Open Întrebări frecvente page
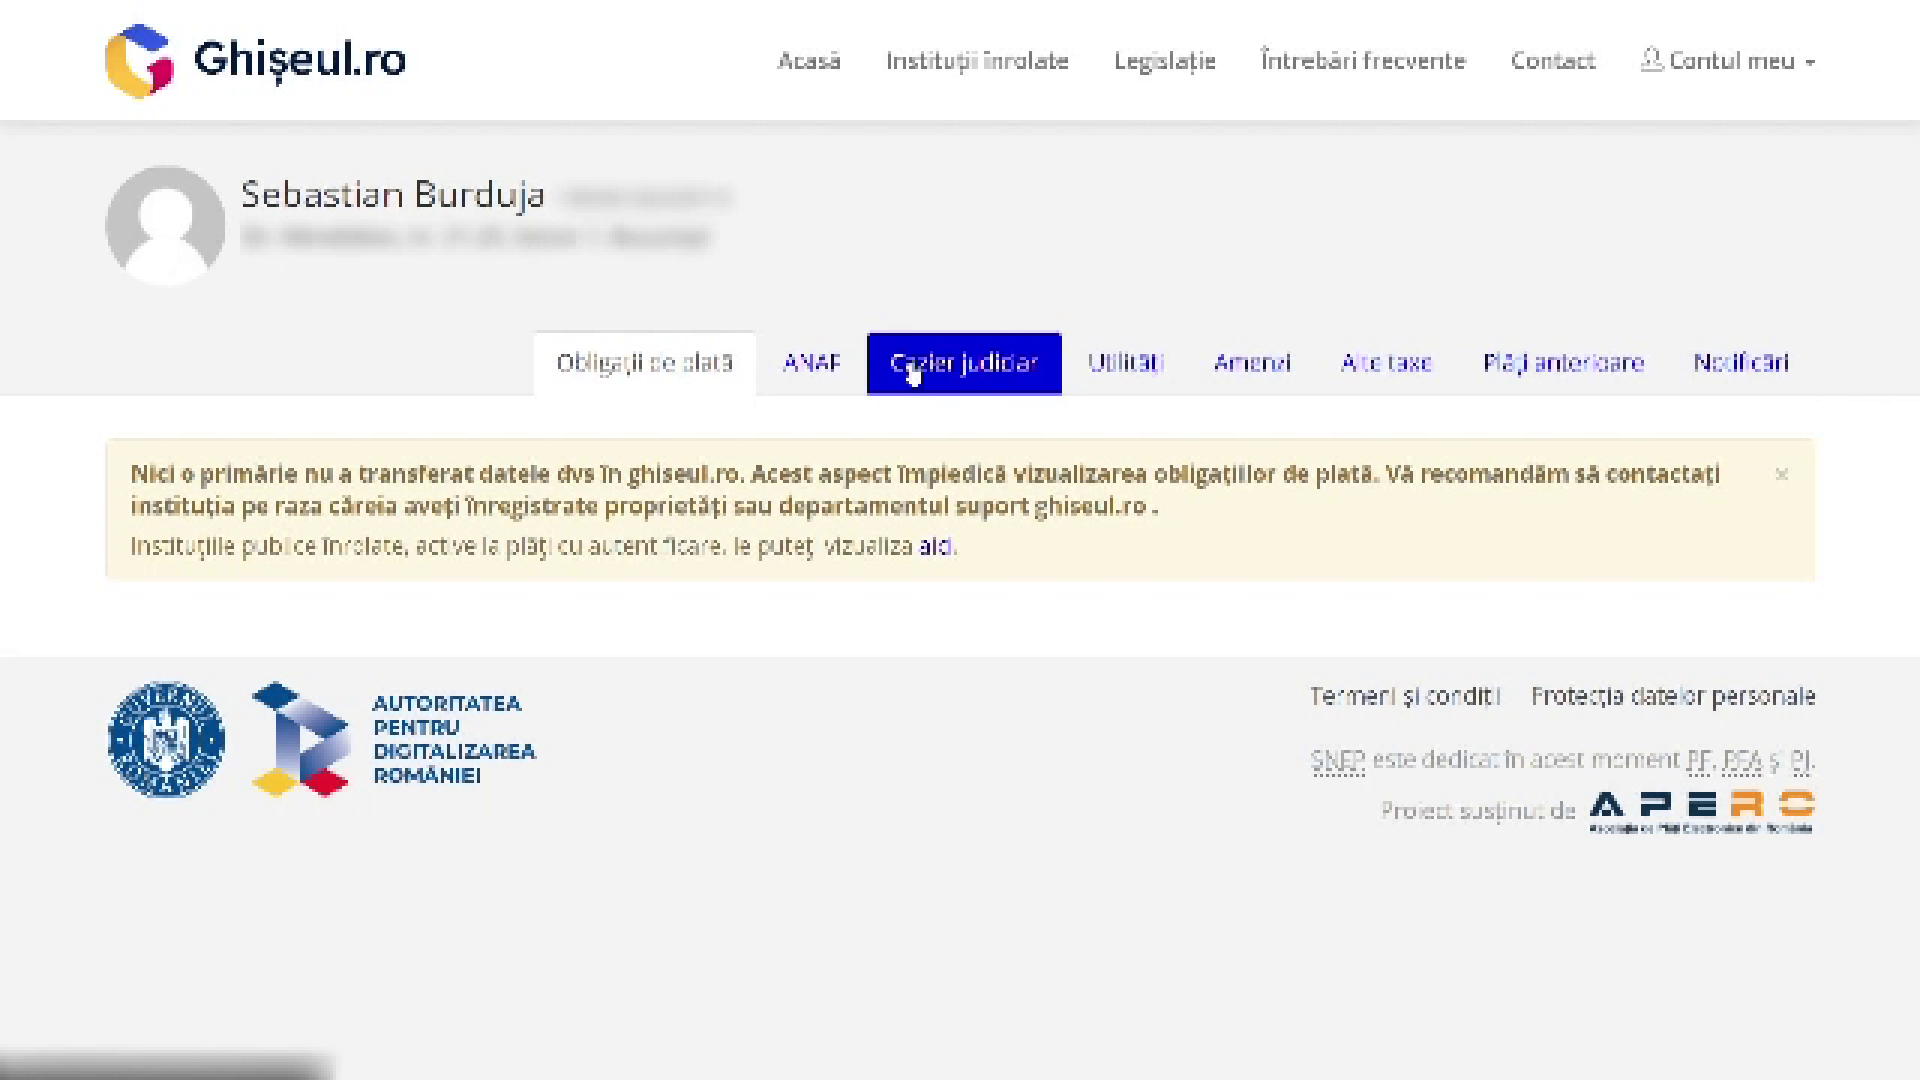Image resolution: width=1920 pixels, height=1080 pixels. tap(1363, 61)
